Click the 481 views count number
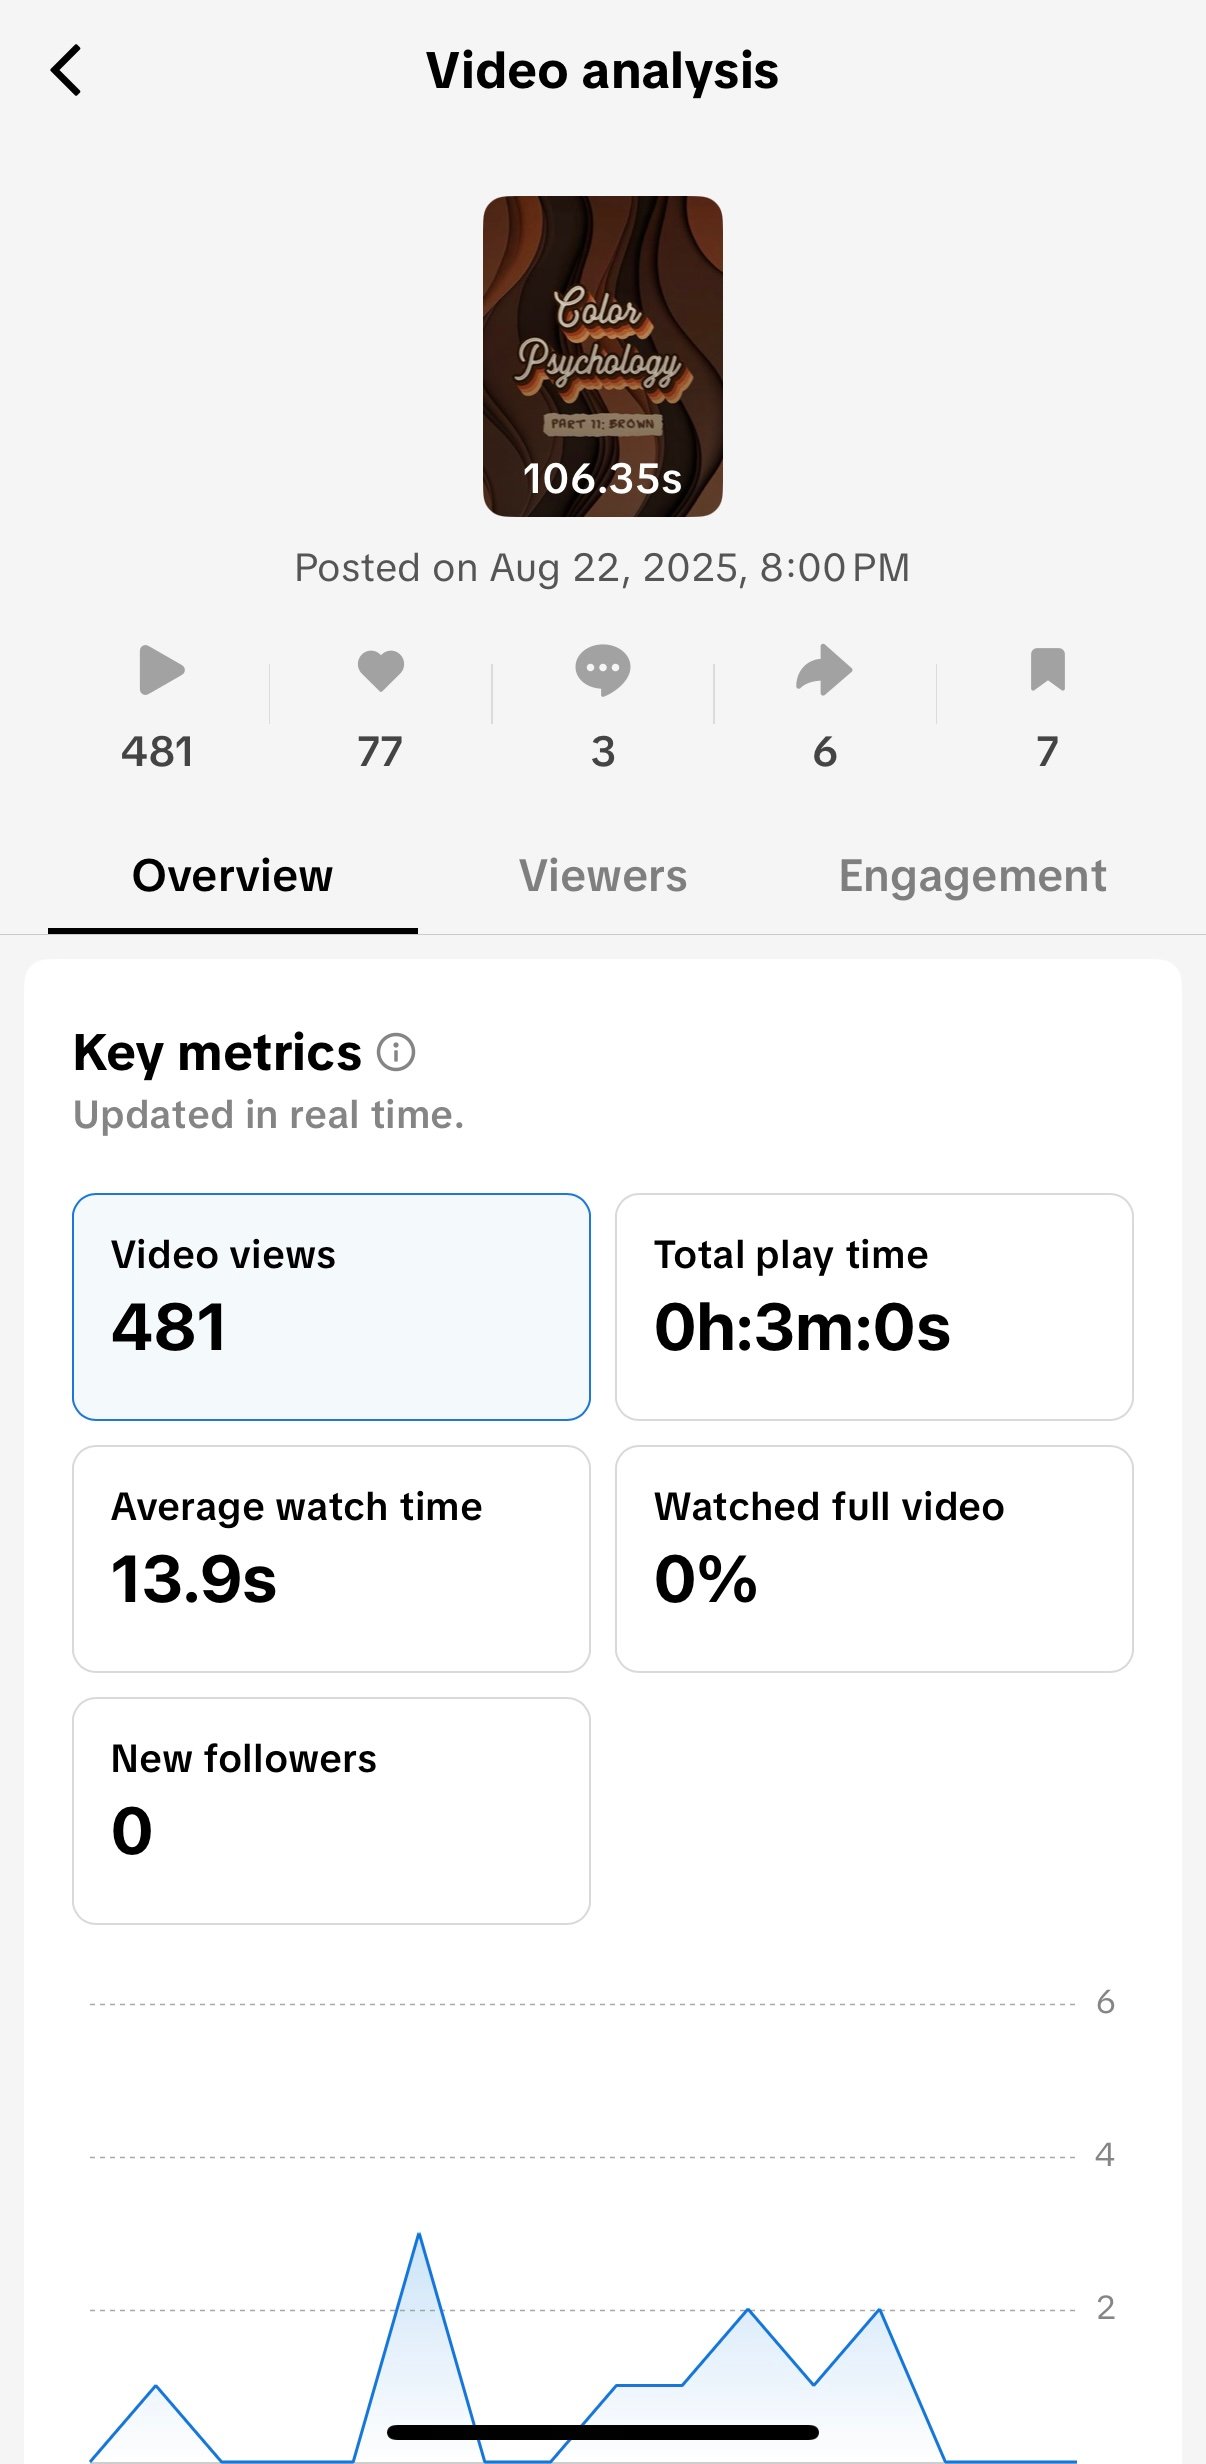1206x2464 pixels. (x=158, y=752)
